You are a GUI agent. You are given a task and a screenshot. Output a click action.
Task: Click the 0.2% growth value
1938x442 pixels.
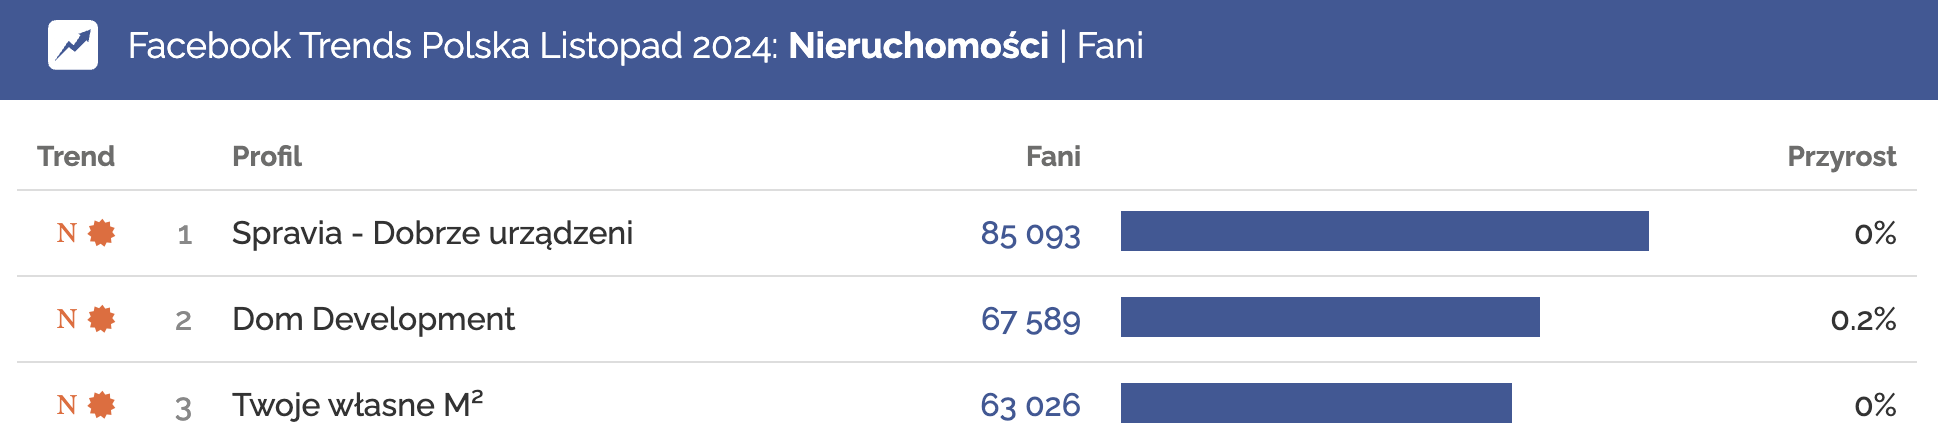point(1863,319)
